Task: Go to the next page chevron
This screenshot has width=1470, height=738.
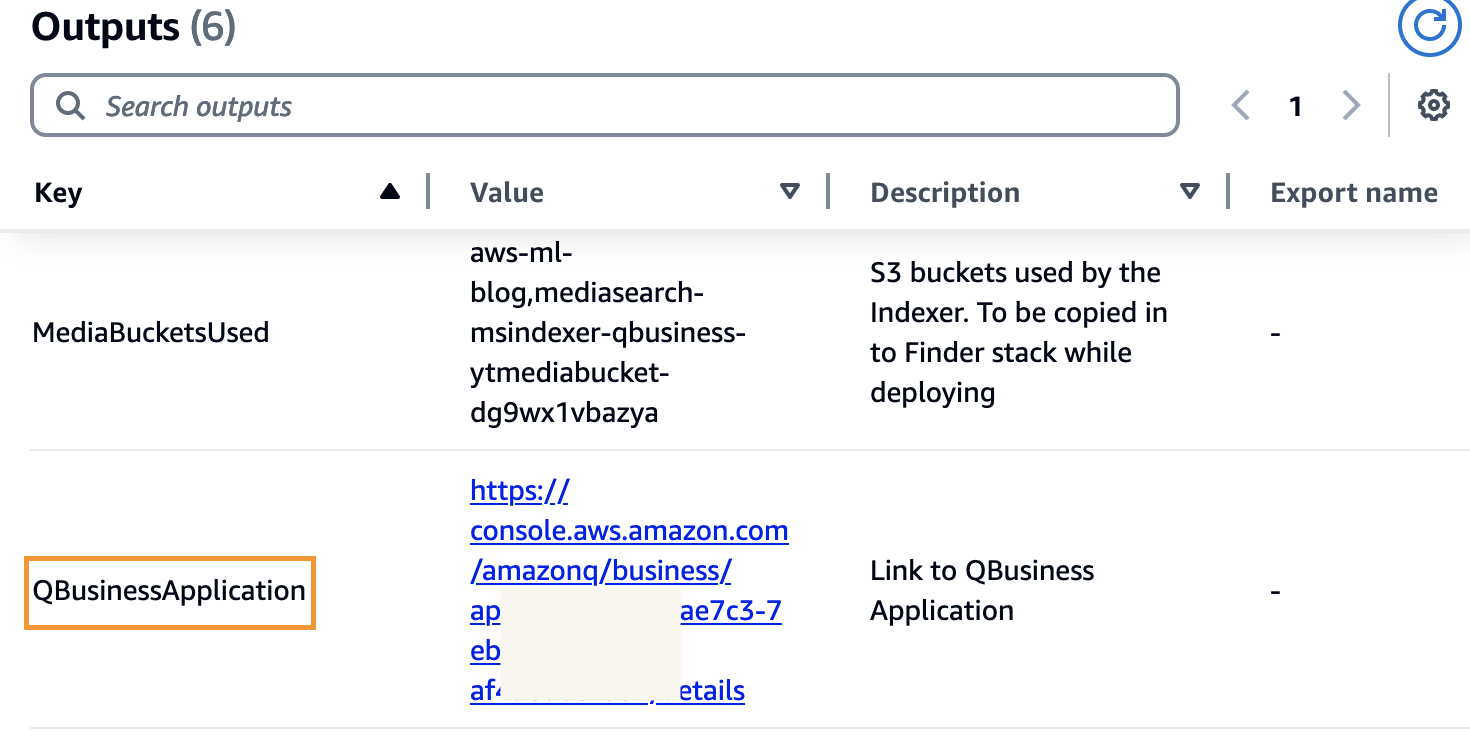Action: point(1351,105)
